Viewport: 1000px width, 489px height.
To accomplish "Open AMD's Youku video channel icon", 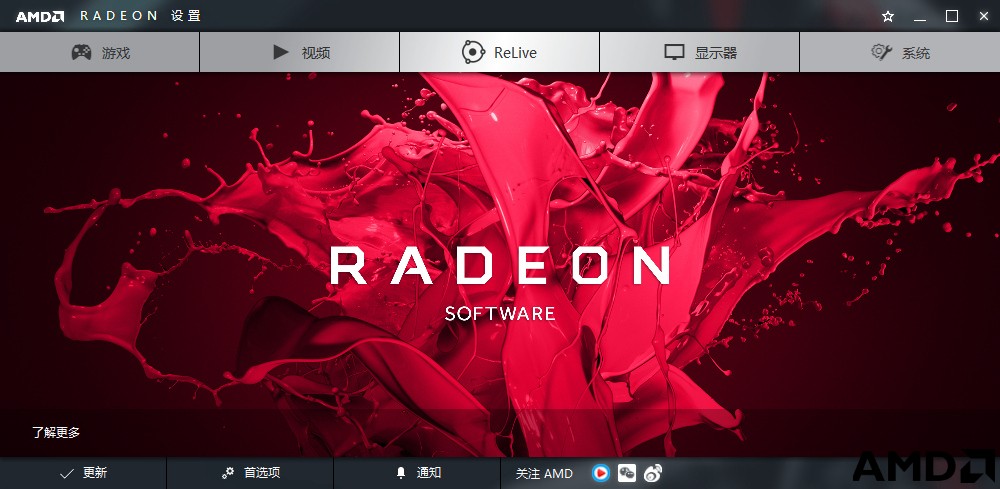I will click(x=600, y=473).
